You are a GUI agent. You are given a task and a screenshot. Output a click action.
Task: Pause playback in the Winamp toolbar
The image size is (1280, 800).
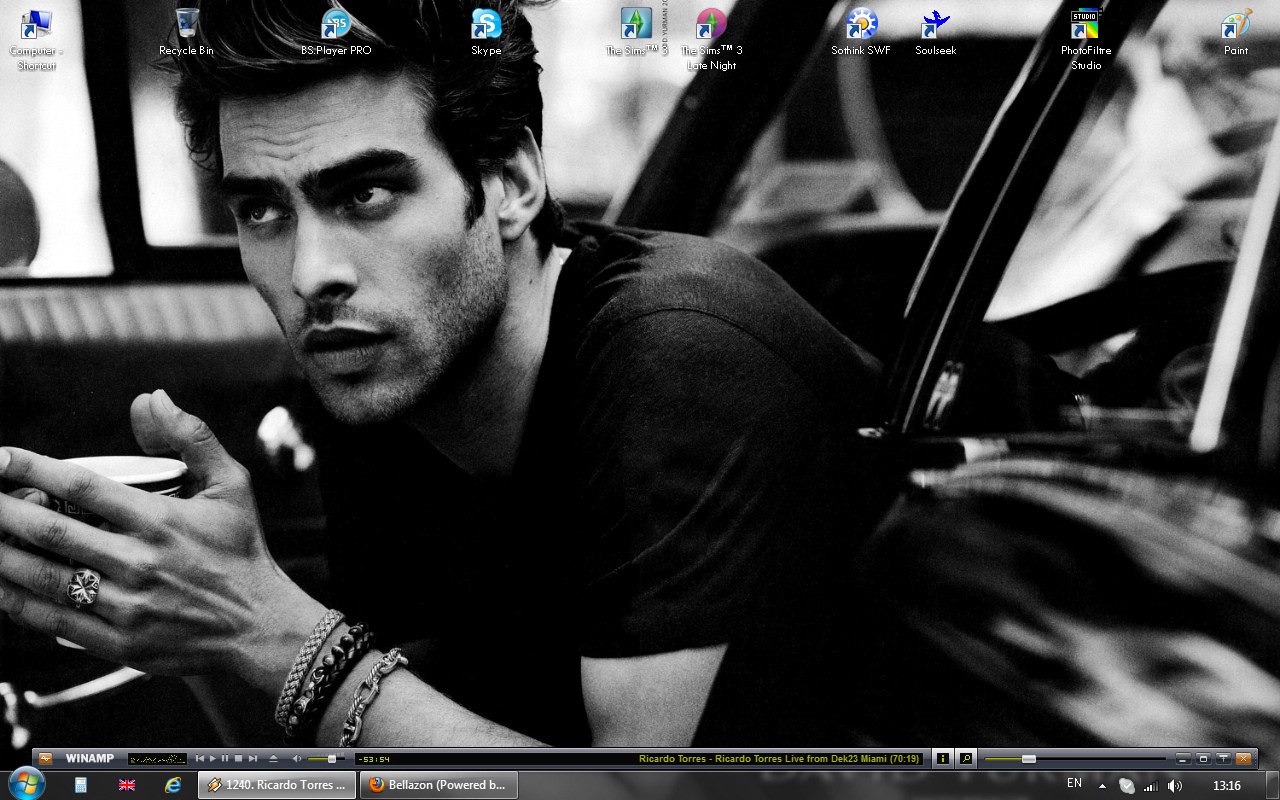pos(225,759)
